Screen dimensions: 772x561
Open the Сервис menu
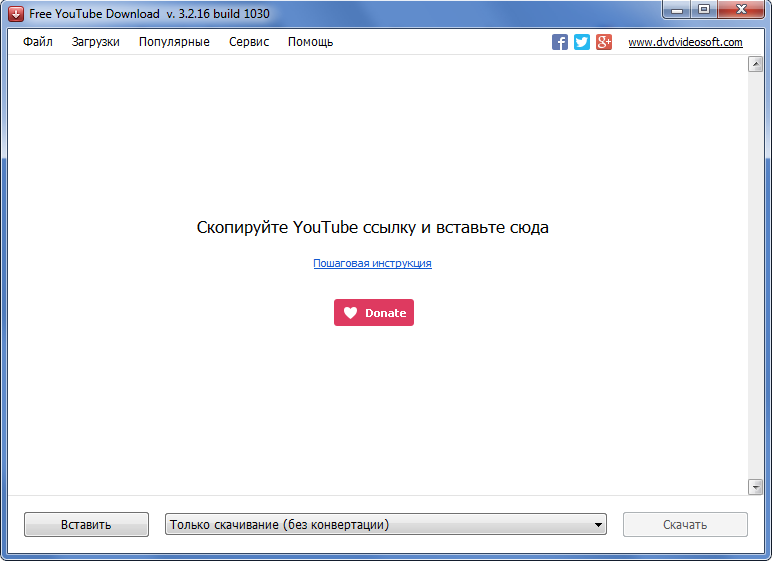click(x=249, y=42)
